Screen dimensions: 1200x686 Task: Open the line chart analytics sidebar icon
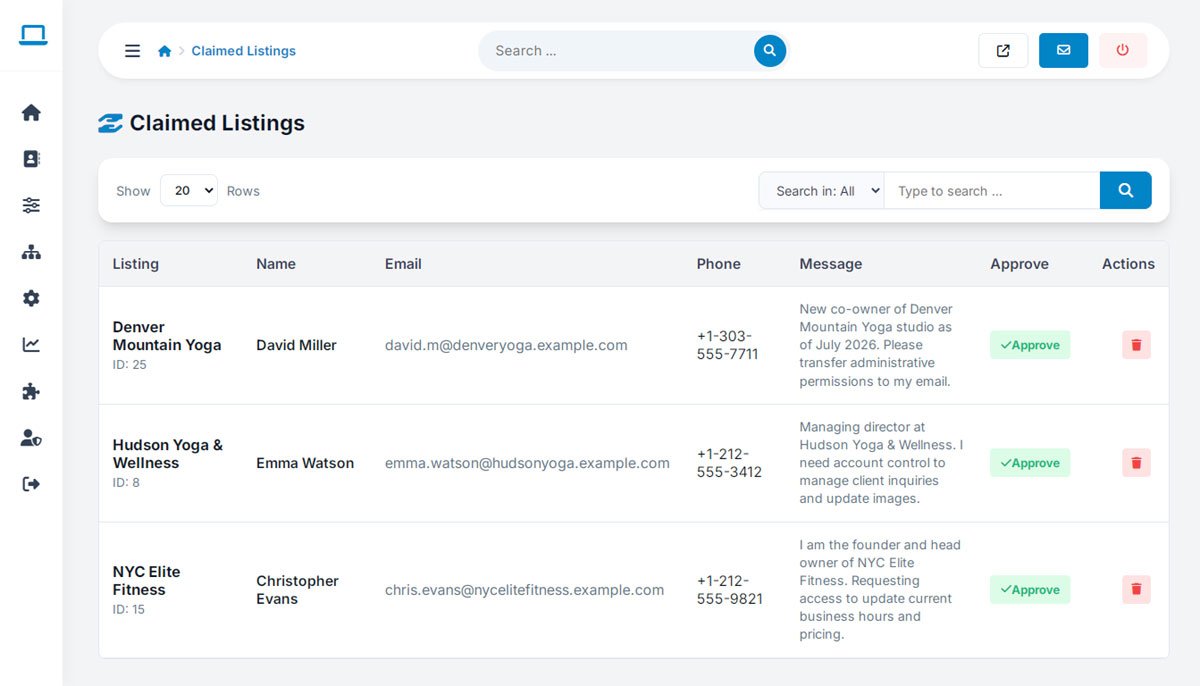coord(31,345)
